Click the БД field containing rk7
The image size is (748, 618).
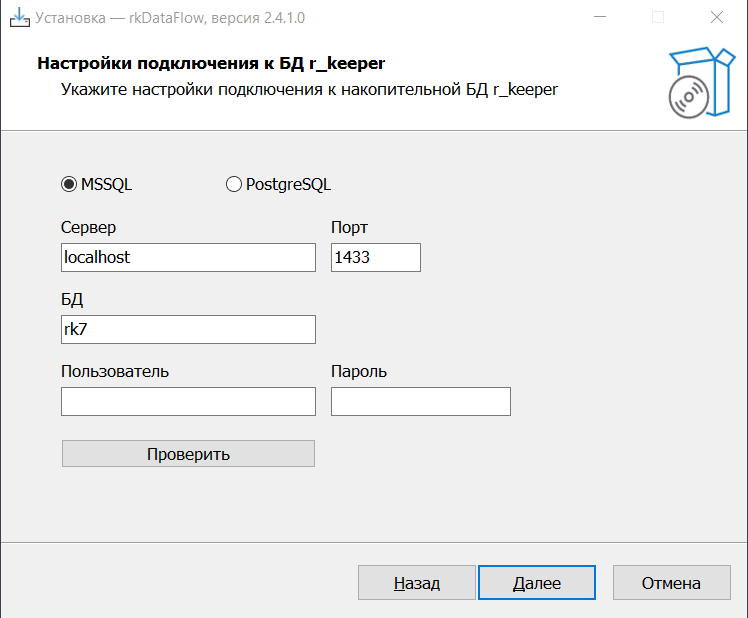188,329
